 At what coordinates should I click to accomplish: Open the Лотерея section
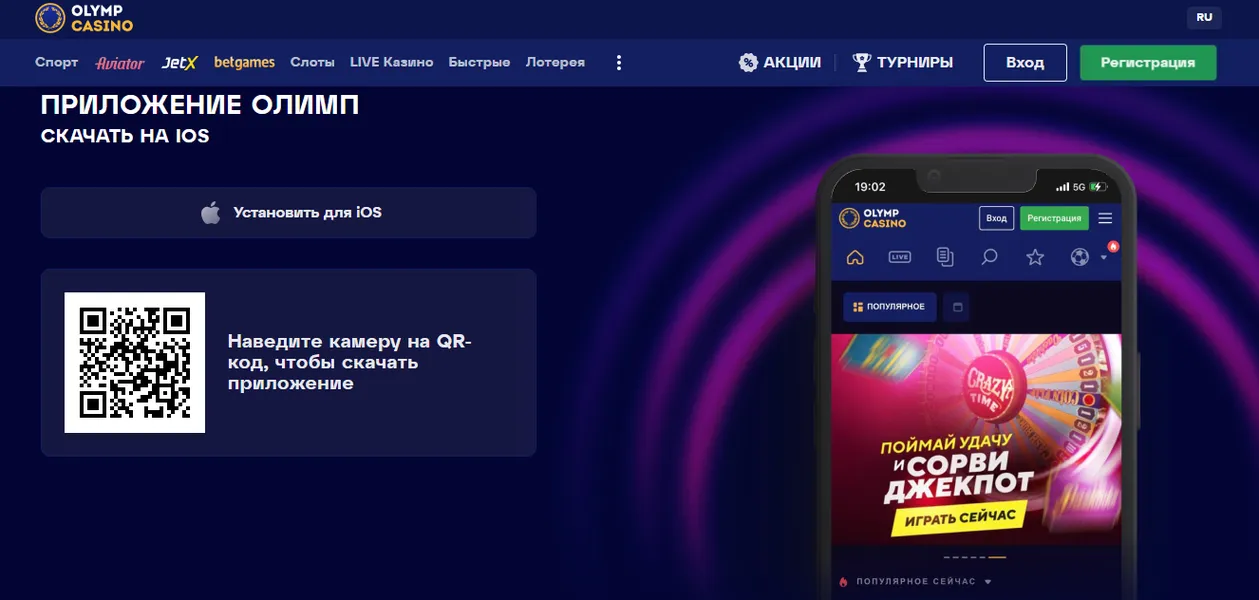(x=555, y=62)
